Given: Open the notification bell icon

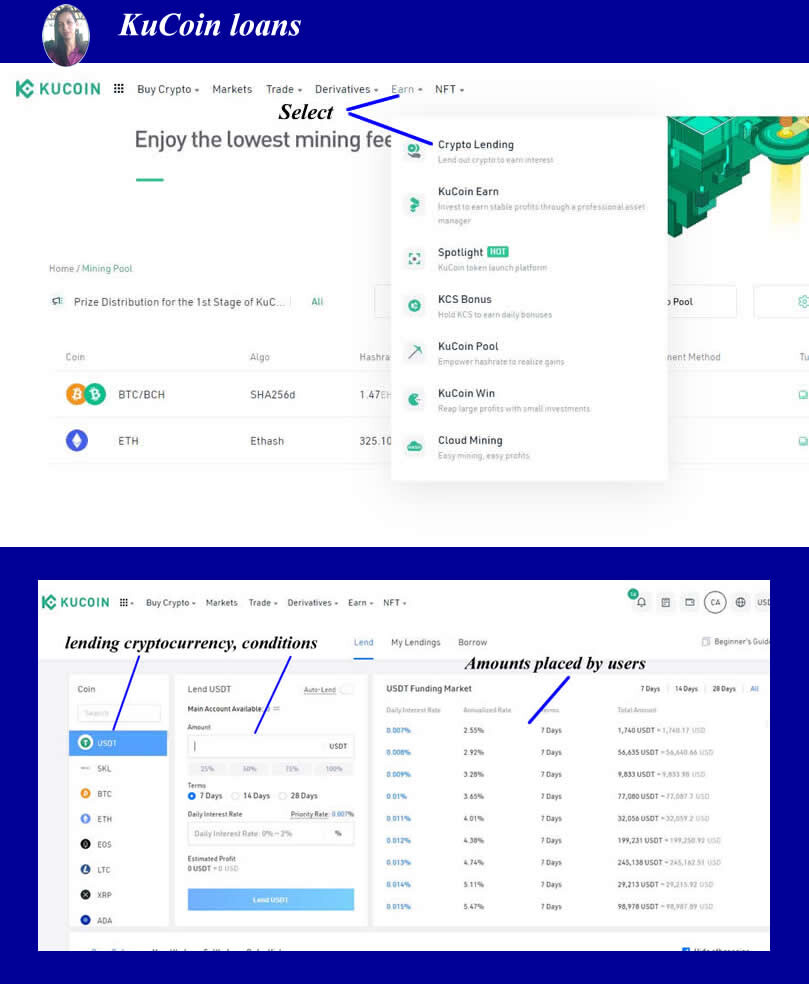Looking at the screenshot, I should click(x=641, y=602).
